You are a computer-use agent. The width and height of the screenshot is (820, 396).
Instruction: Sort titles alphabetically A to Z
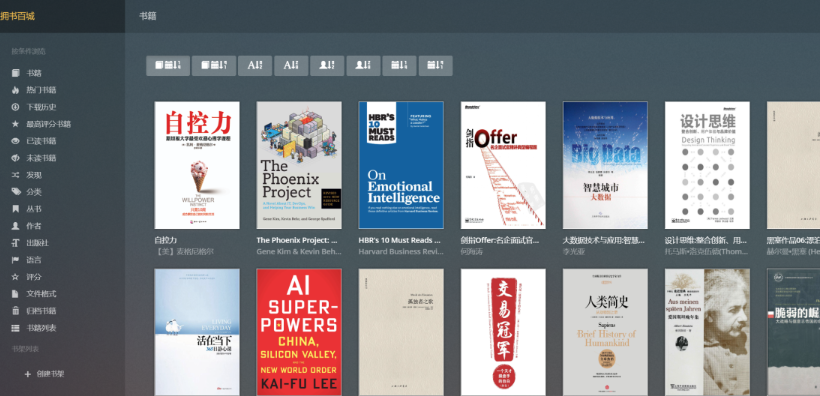pos(255,66)
